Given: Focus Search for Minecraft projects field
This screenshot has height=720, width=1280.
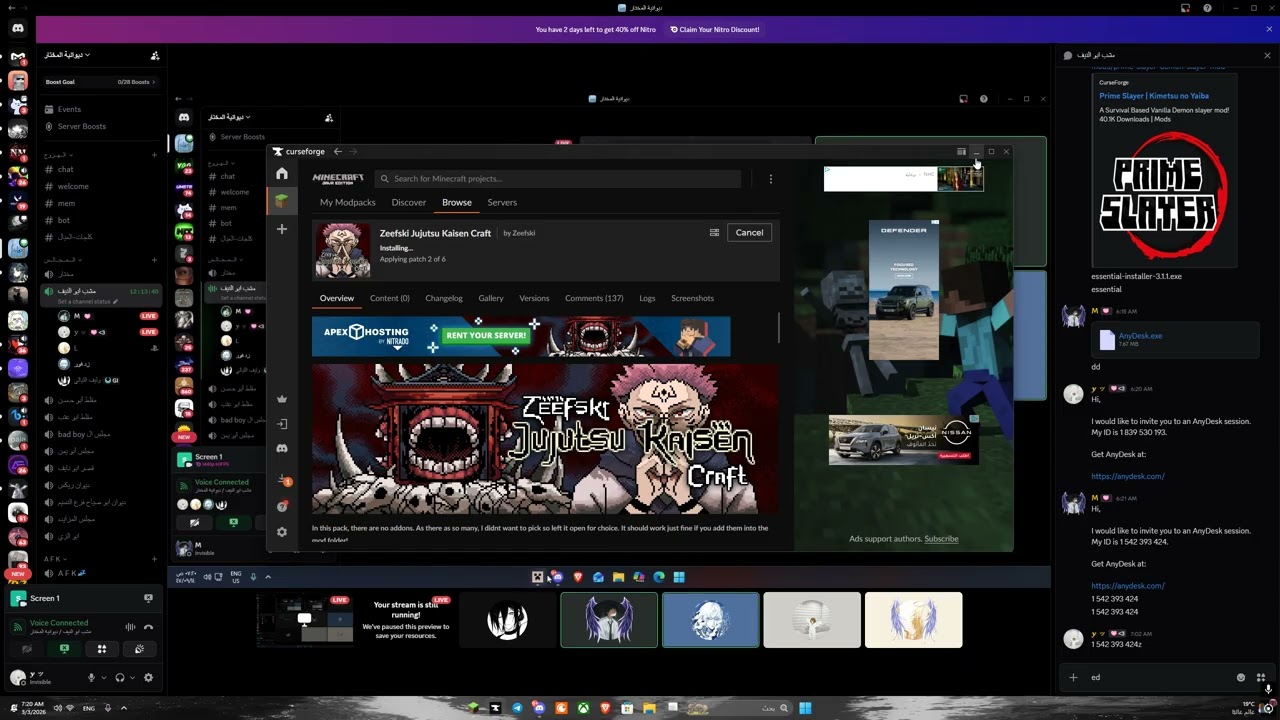Looking at the screenshot, I should 558,179.
